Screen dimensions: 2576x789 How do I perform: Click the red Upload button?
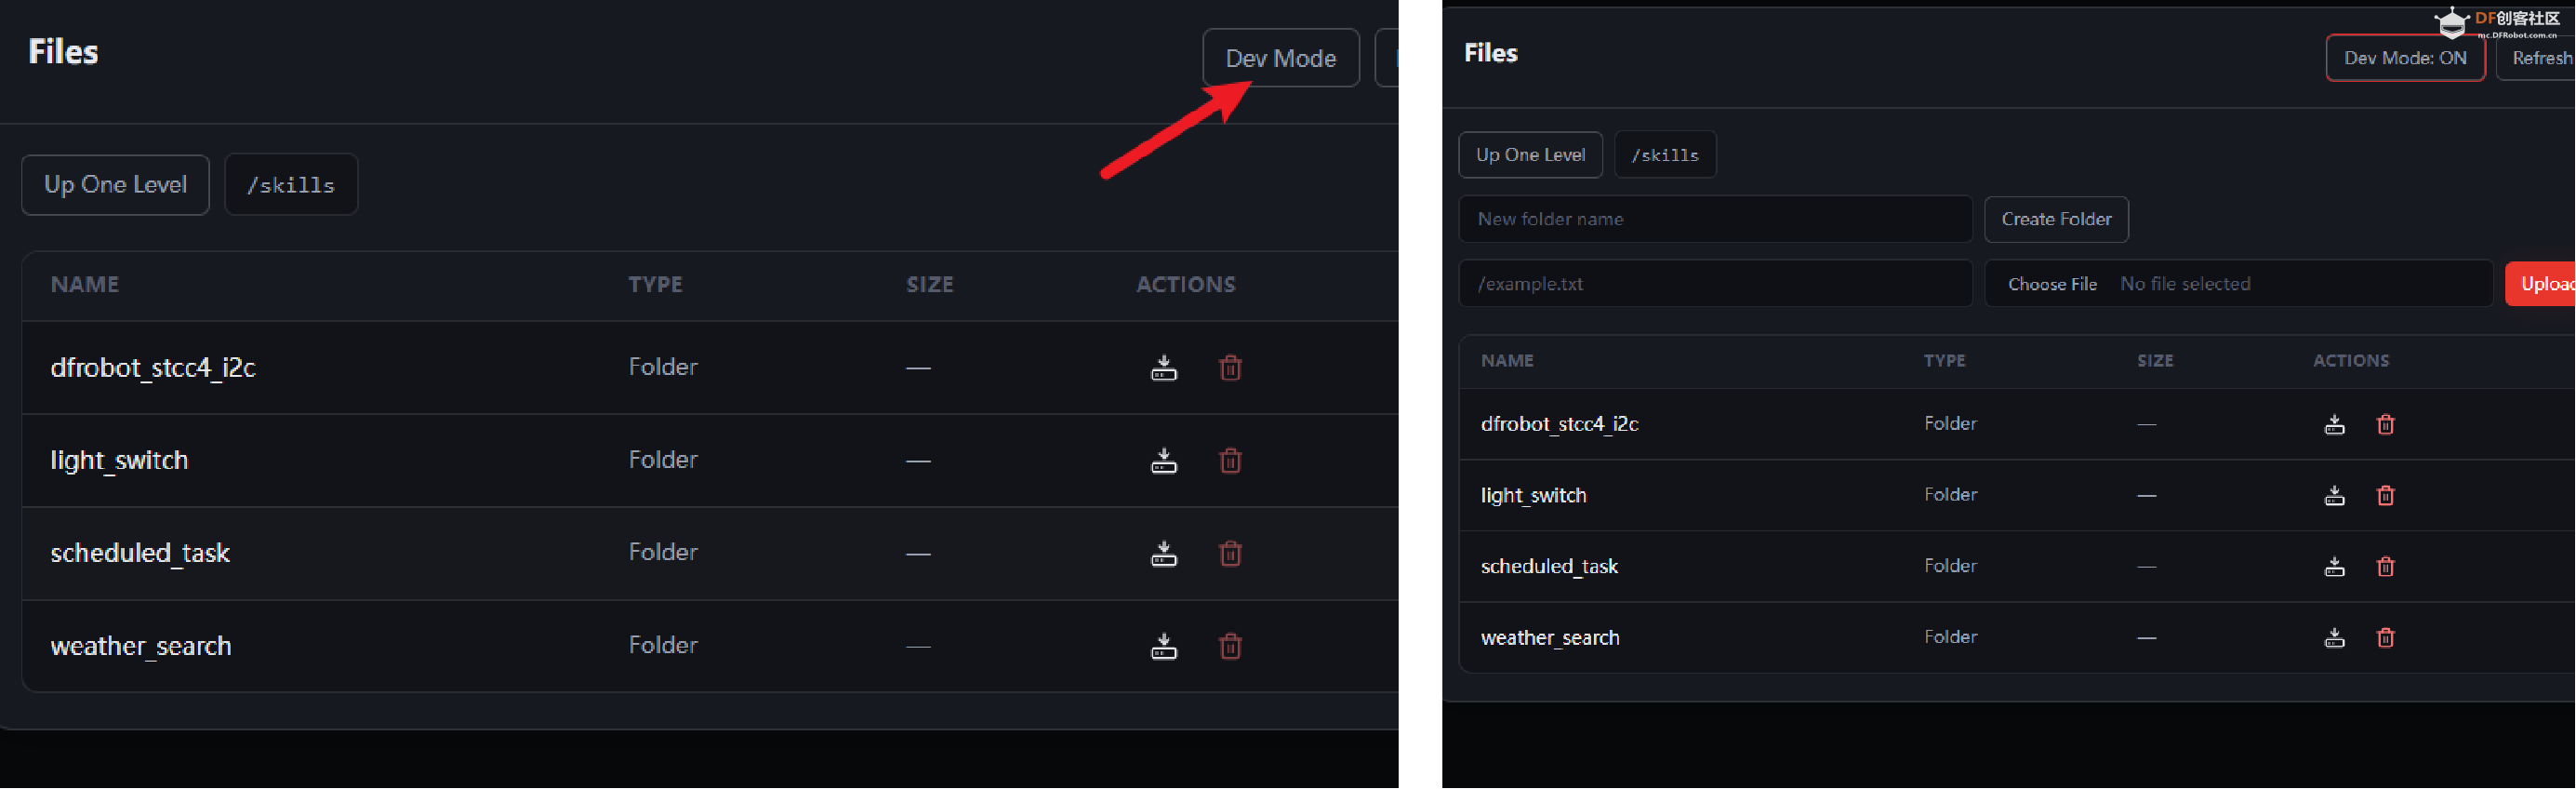(2542, 284)
